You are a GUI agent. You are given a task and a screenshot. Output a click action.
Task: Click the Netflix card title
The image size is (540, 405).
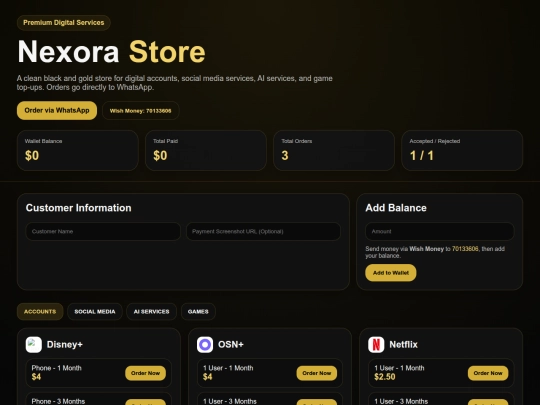click(x=403, y=345)
